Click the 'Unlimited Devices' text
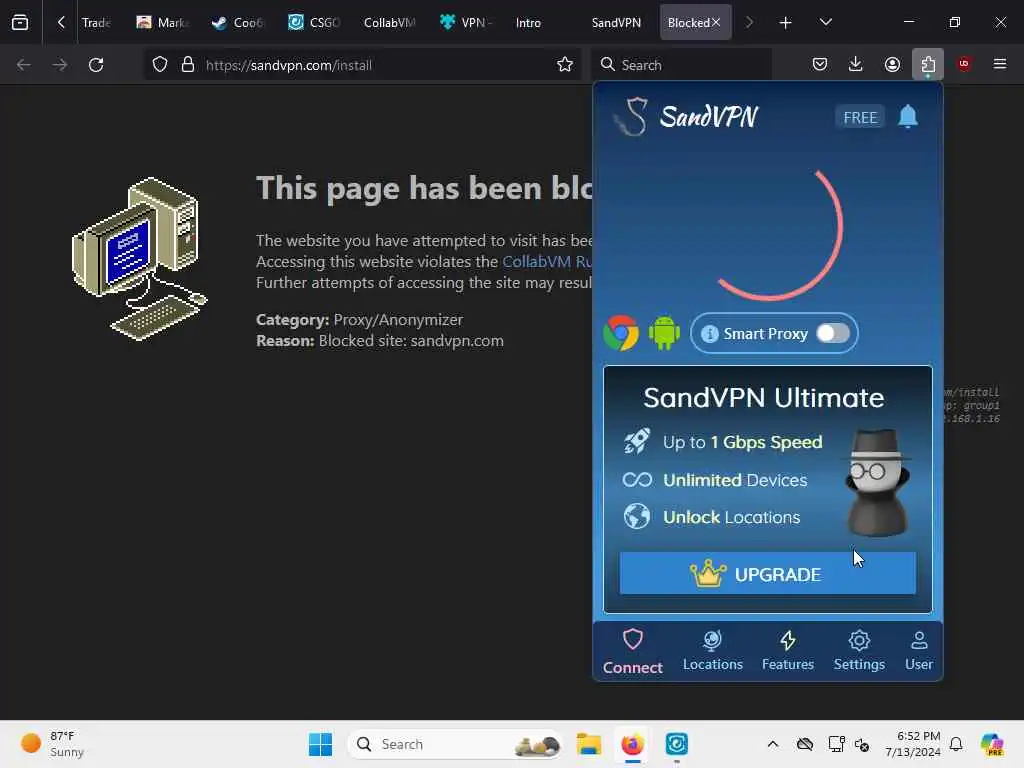Image resolution: width=1024 pixels, height=768 pixels. [735, 480]
